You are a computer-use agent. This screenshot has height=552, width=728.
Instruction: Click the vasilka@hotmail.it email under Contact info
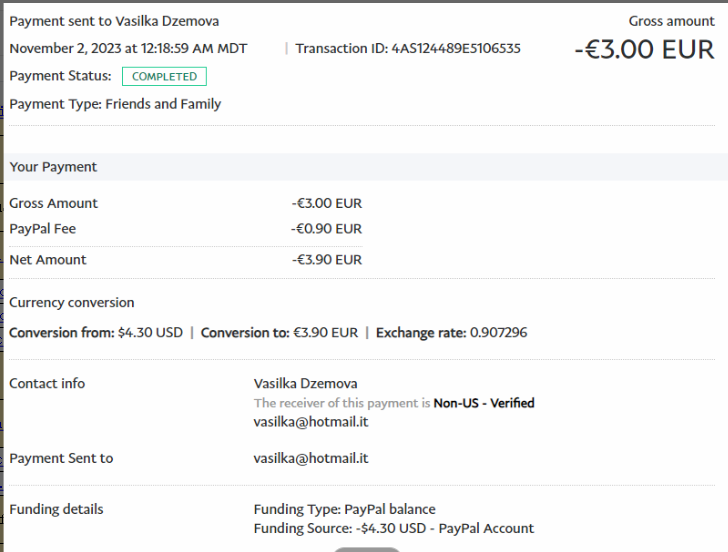[311, 422]
